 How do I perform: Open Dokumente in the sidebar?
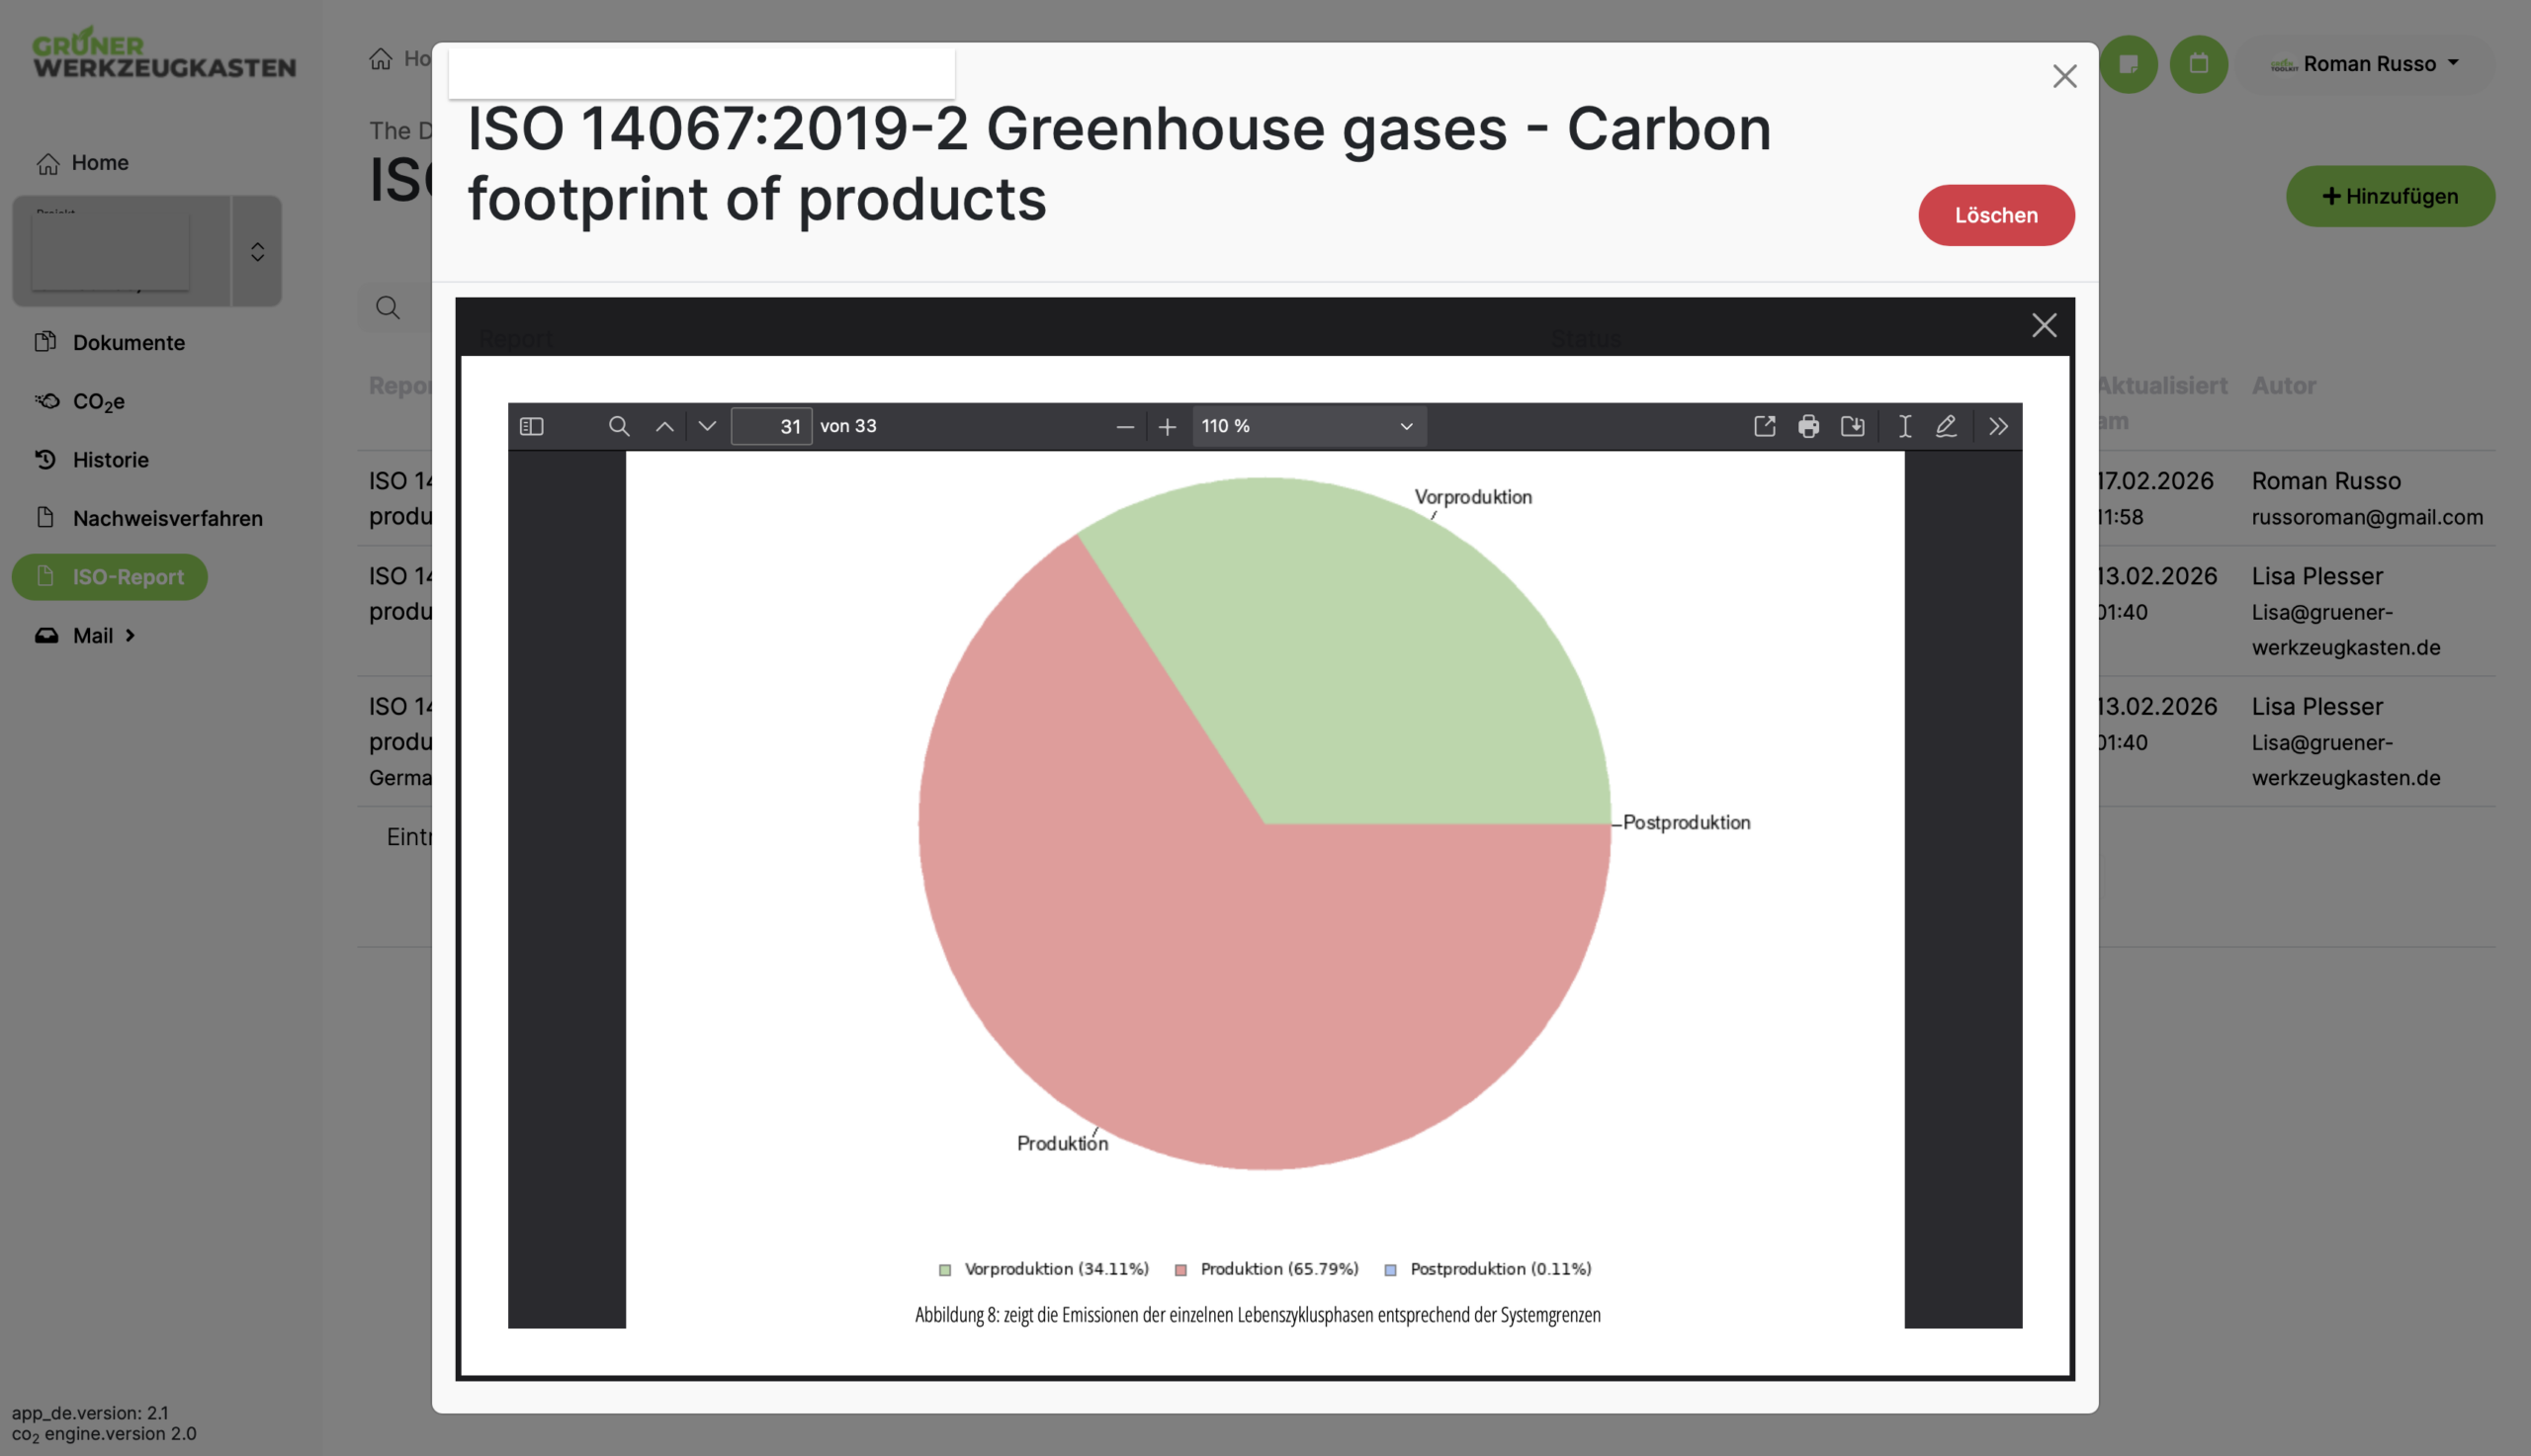[128, 342]
